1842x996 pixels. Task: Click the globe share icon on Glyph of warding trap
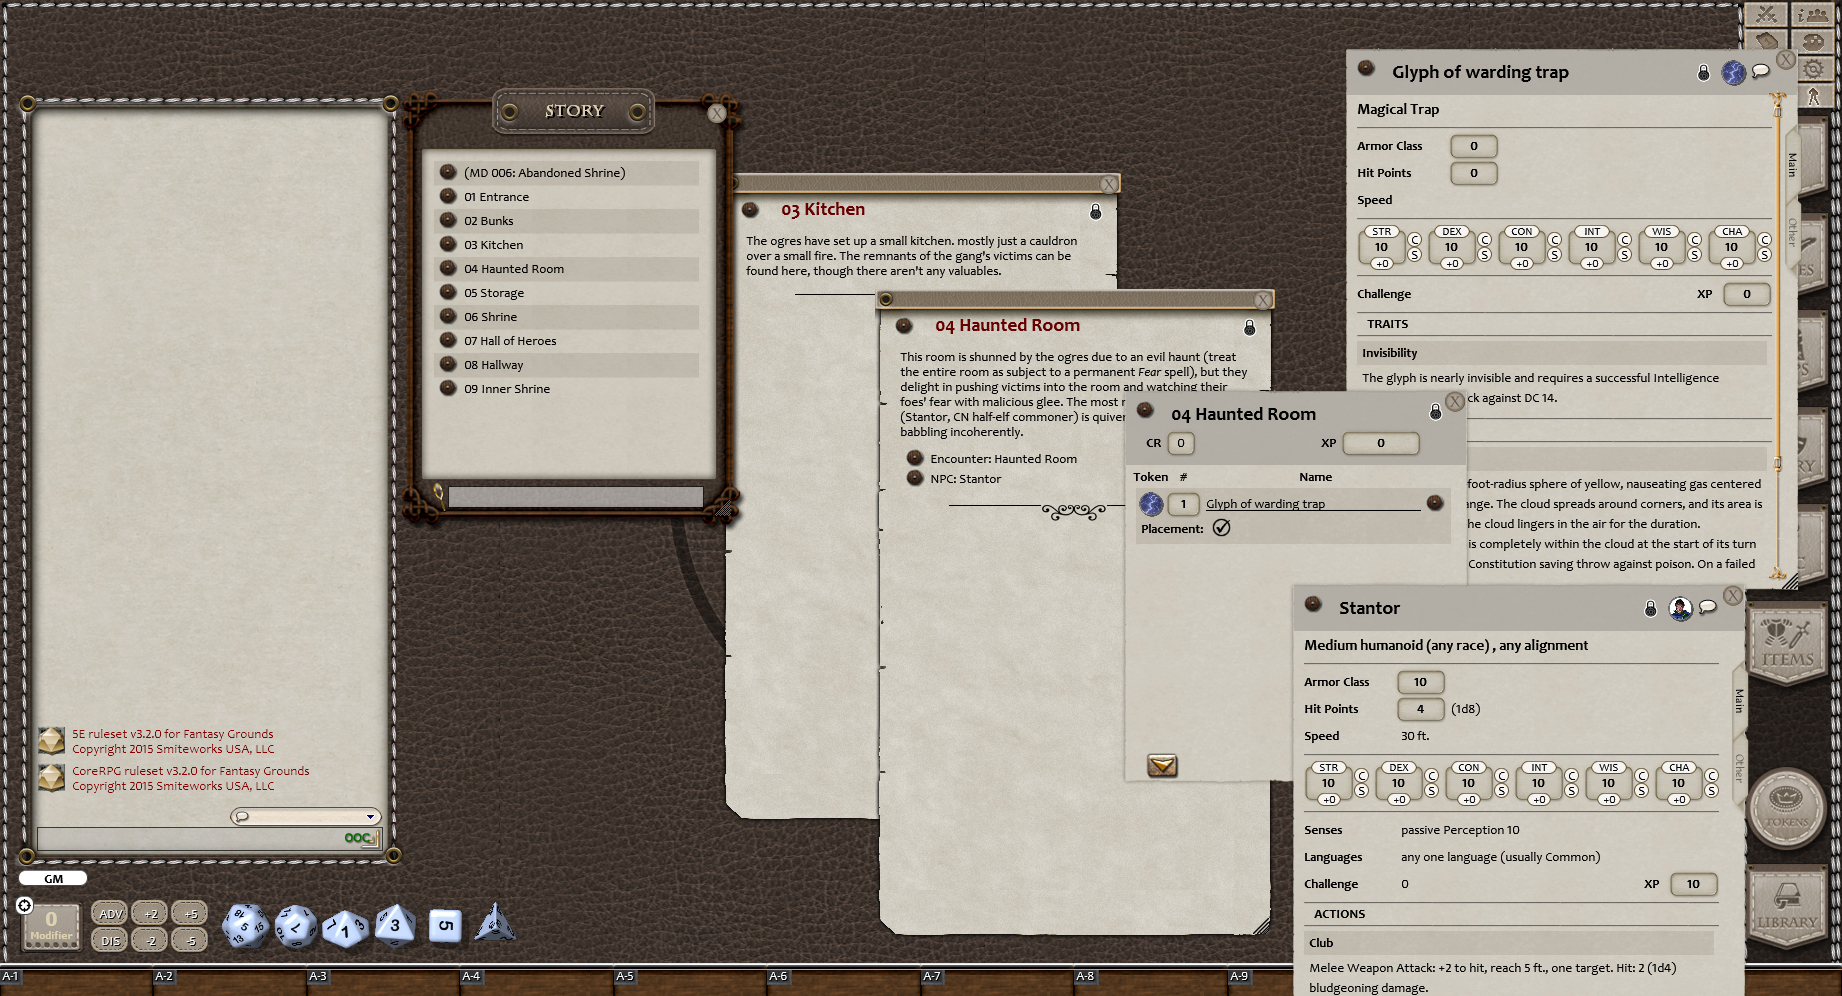point(1733,73)
